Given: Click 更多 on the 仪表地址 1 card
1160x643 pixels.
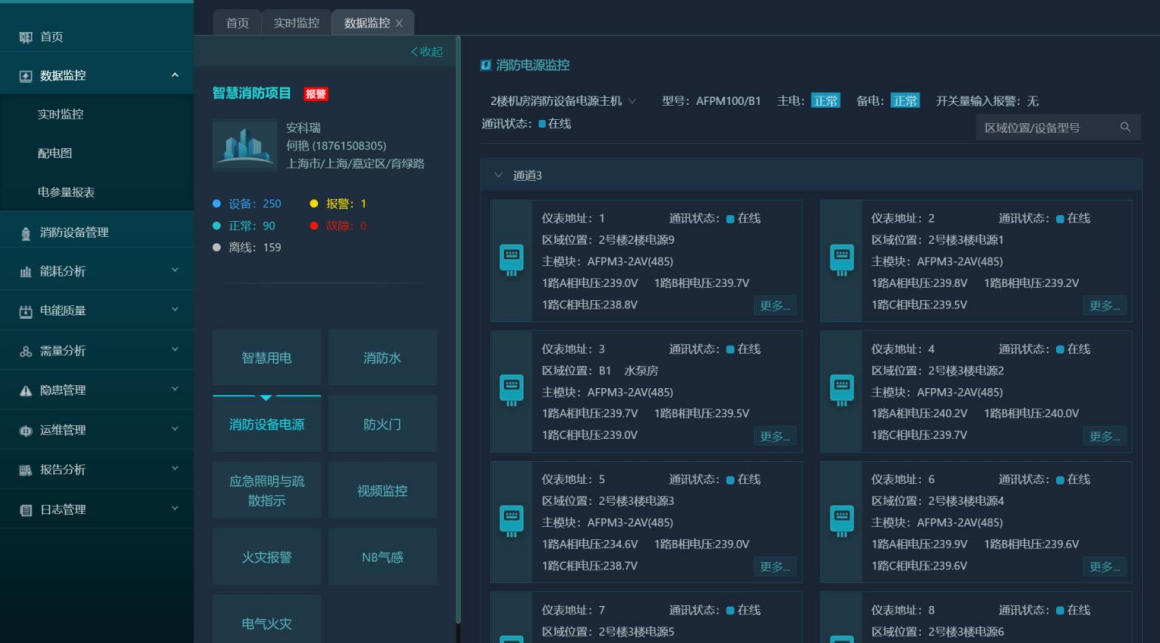Looking at the screenshot, I should (x=775, y=306).
